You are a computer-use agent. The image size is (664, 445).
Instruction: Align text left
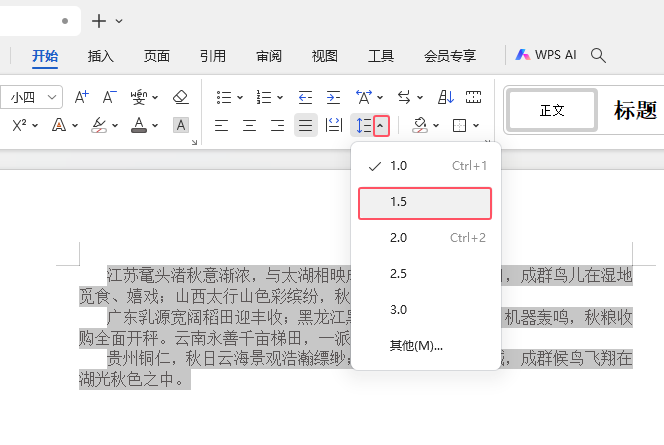(x=221, y=125)
